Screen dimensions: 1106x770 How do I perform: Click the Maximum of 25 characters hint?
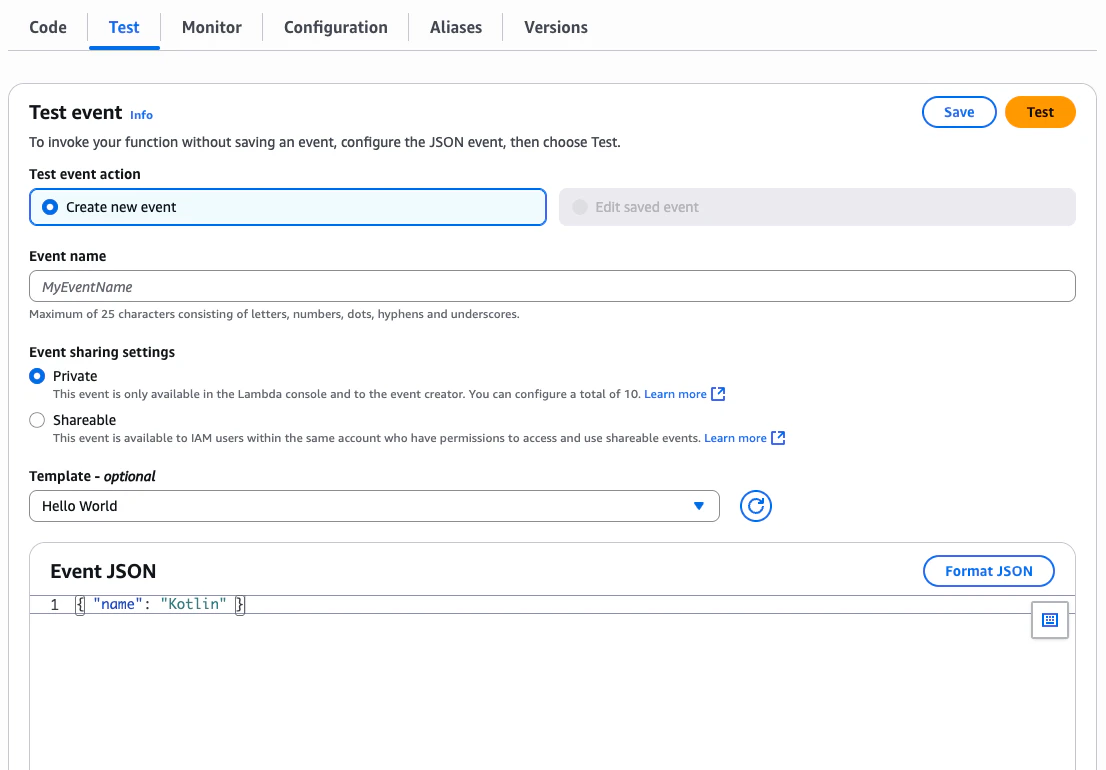(274, 314)
